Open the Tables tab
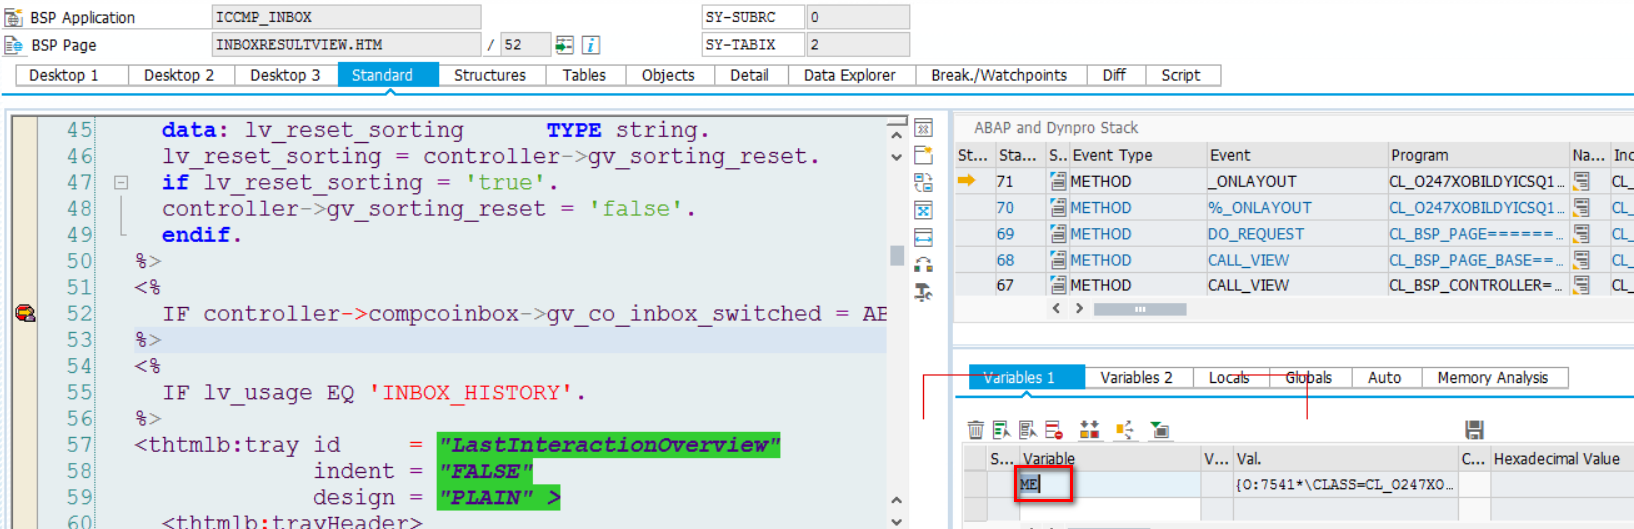Viewport: 1634px width, 529px height. pos(584,75)
